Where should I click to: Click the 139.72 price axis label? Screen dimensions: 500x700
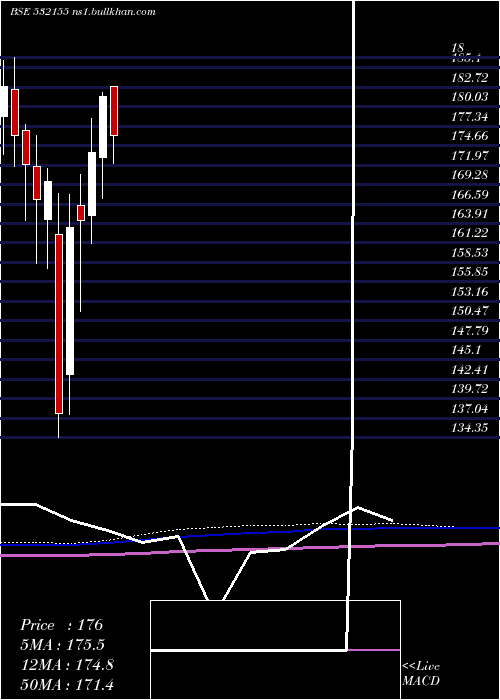tap(469, 389)
